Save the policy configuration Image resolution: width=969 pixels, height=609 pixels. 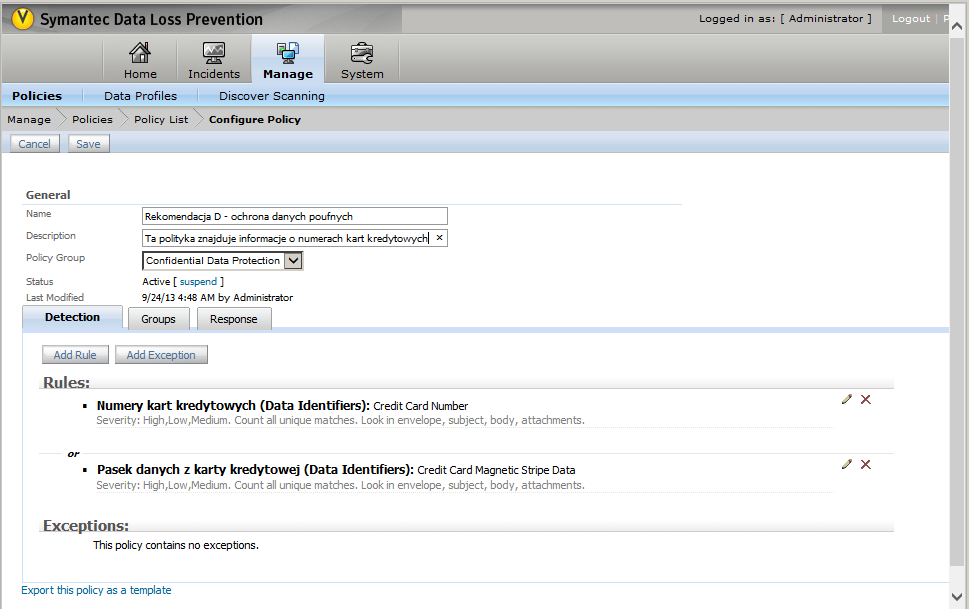pyautogui.click(x=88, y=144)
